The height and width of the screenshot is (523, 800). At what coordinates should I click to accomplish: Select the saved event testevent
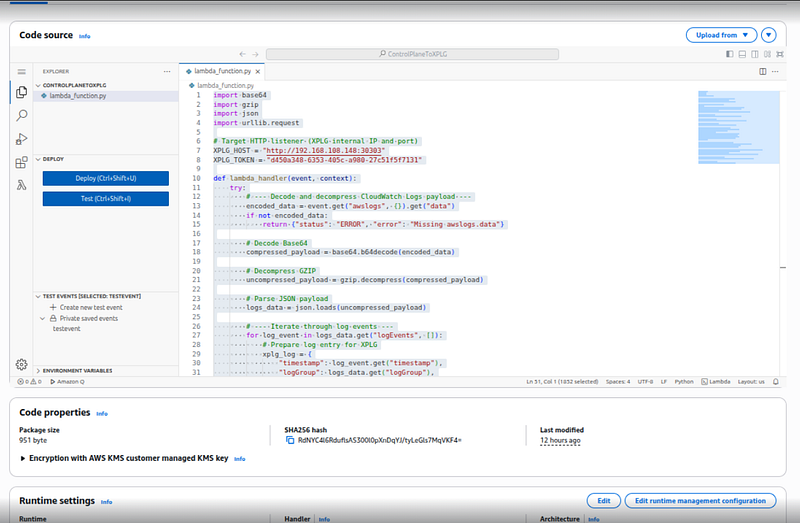tap(66, 329)
